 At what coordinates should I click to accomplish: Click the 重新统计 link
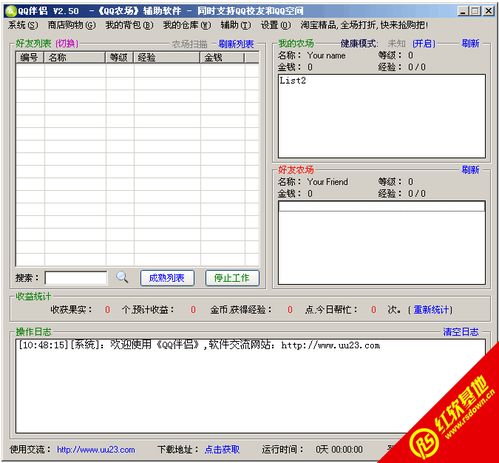point(431,310)
